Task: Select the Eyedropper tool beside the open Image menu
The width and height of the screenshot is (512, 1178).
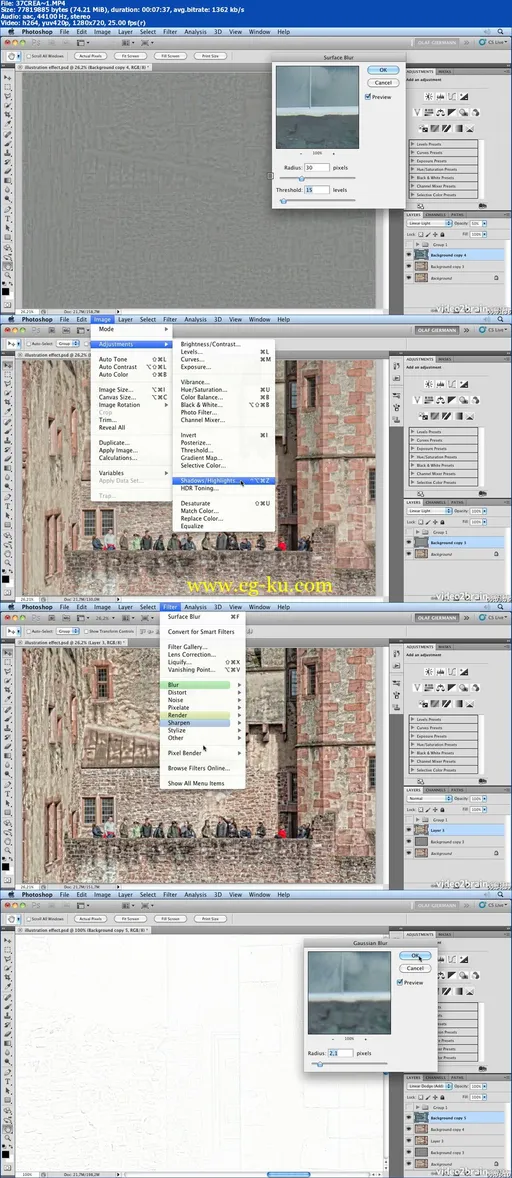Action: click(x=8, y=411)
